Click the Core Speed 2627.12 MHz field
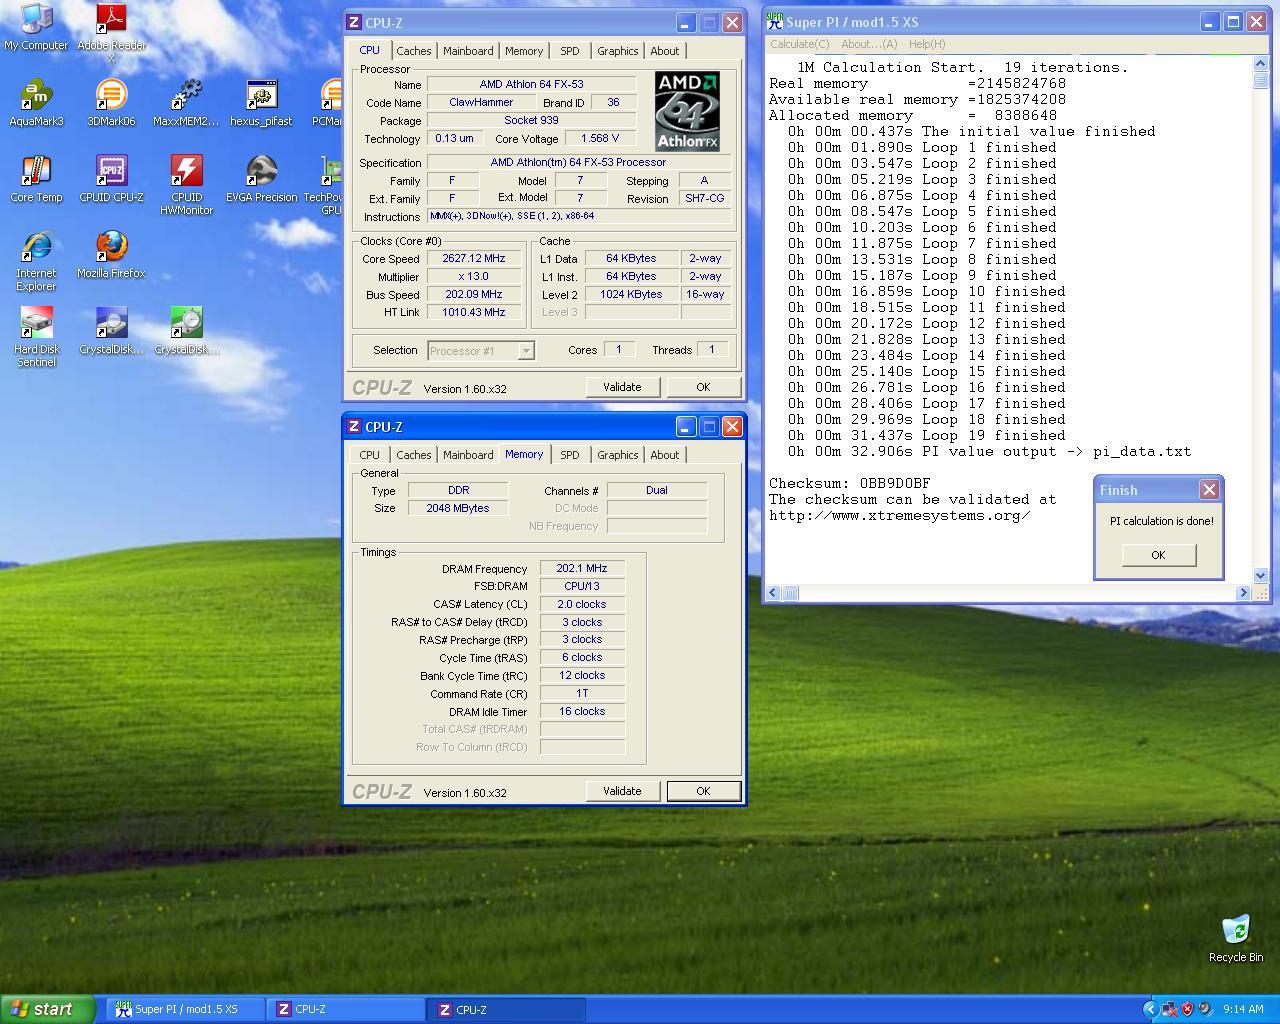This screenshot has height=1024, width=1280. [x=474, y=258]
